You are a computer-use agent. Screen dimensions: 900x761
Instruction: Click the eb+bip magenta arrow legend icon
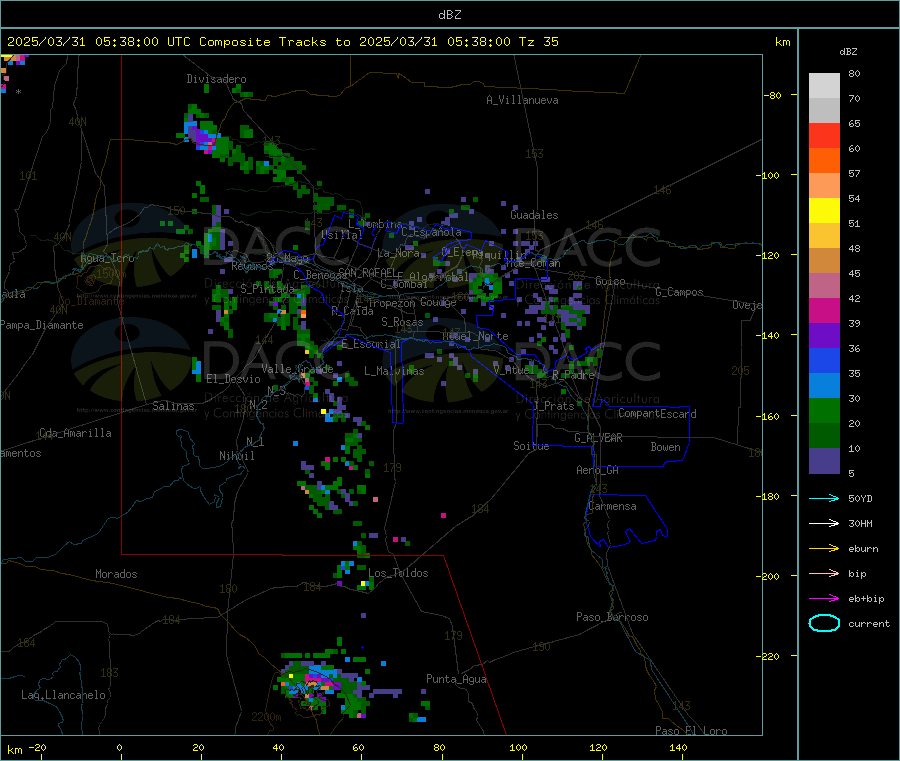pyautogui.click(x=824, y=598)
